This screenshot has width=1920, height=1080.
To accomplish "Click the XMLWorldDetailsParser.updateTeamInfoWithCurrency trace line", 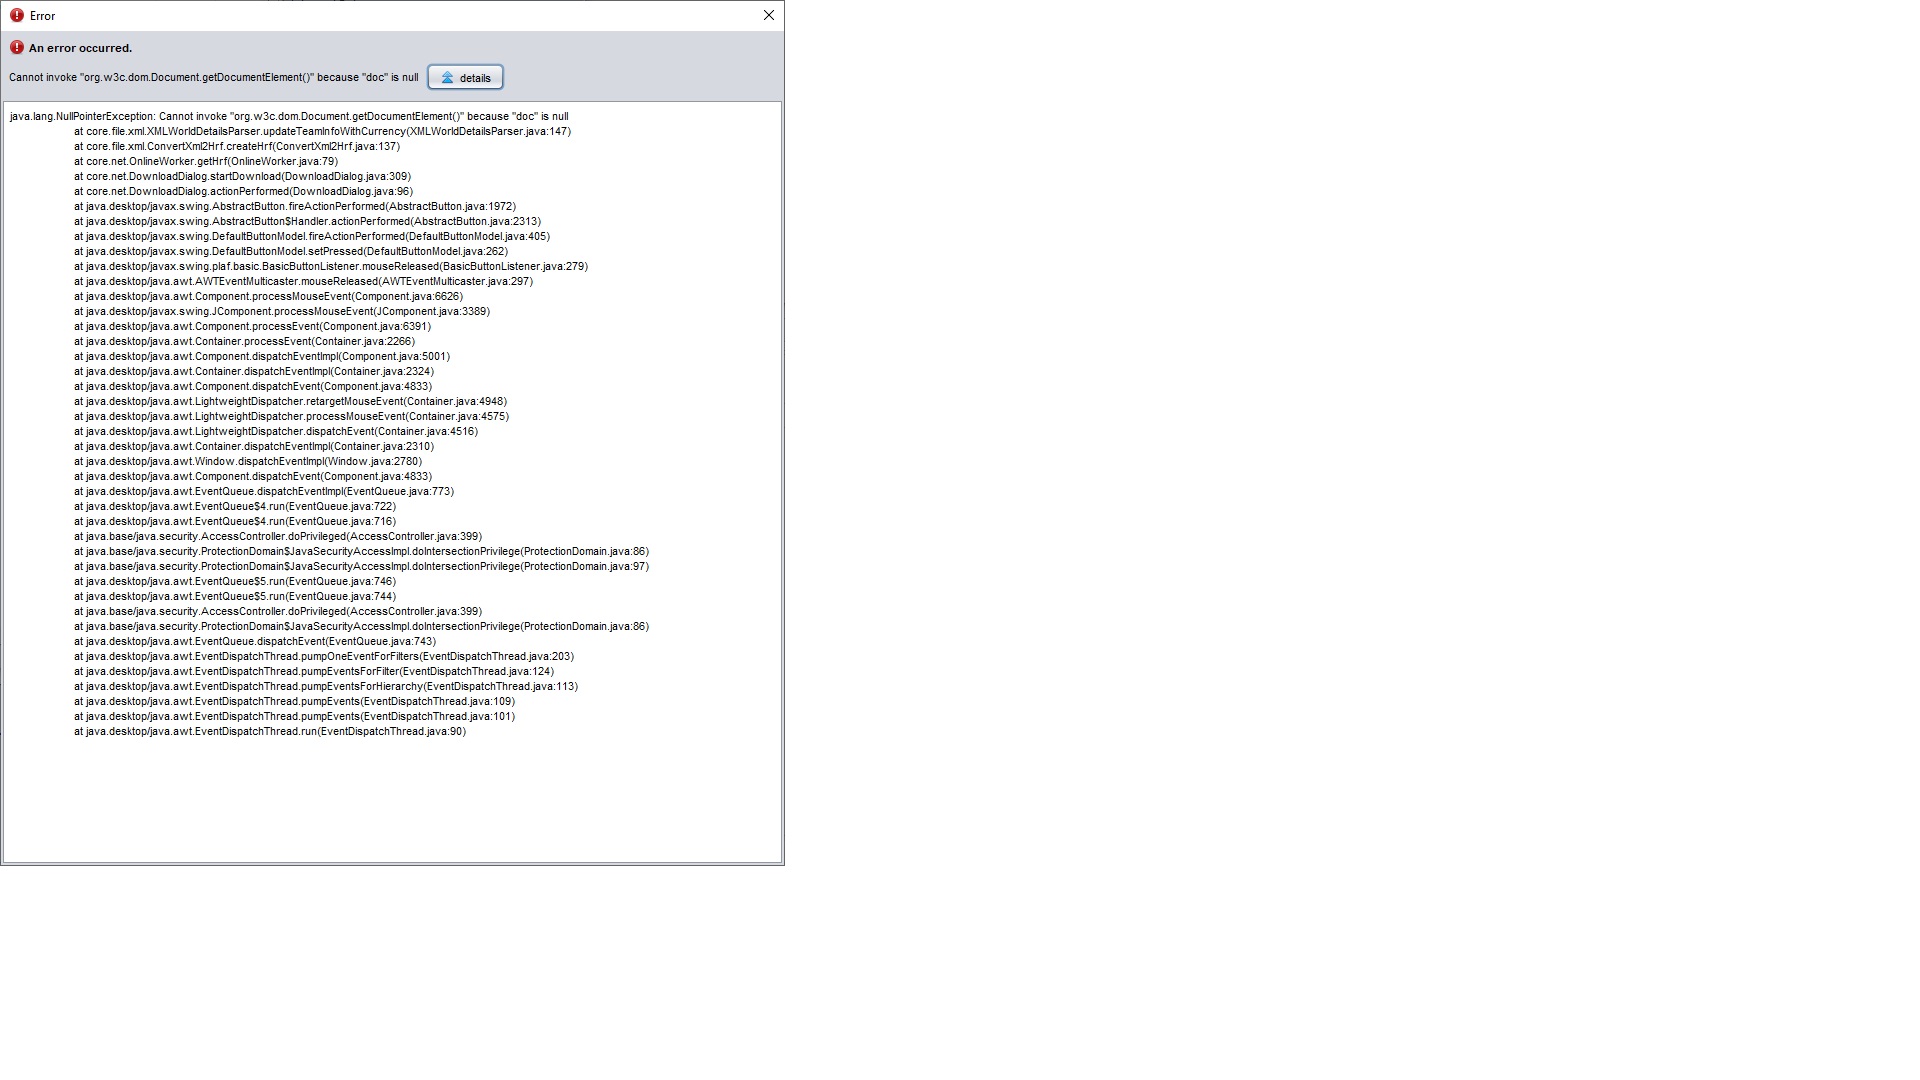I will pos(322,132).
